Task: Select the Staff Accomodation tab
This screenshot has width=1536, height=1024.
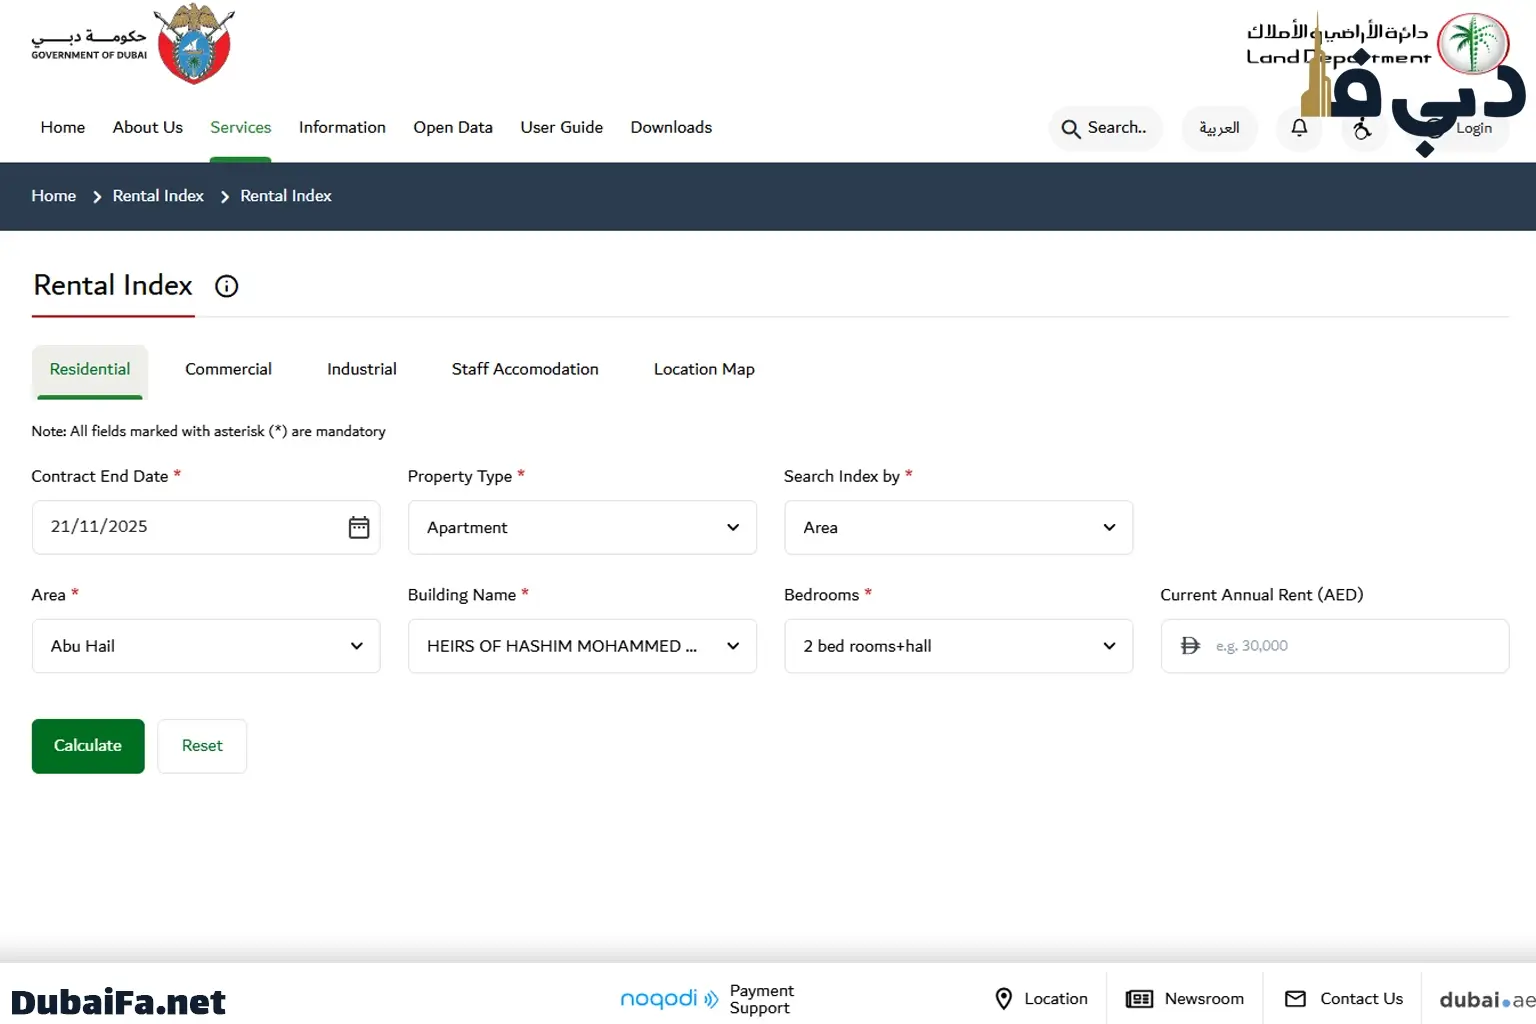Action: pos(525,369)
